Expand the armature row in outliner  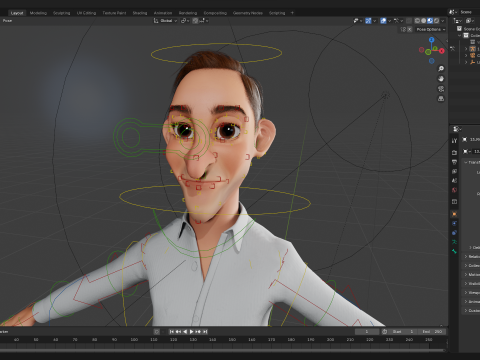pos(466,49)
